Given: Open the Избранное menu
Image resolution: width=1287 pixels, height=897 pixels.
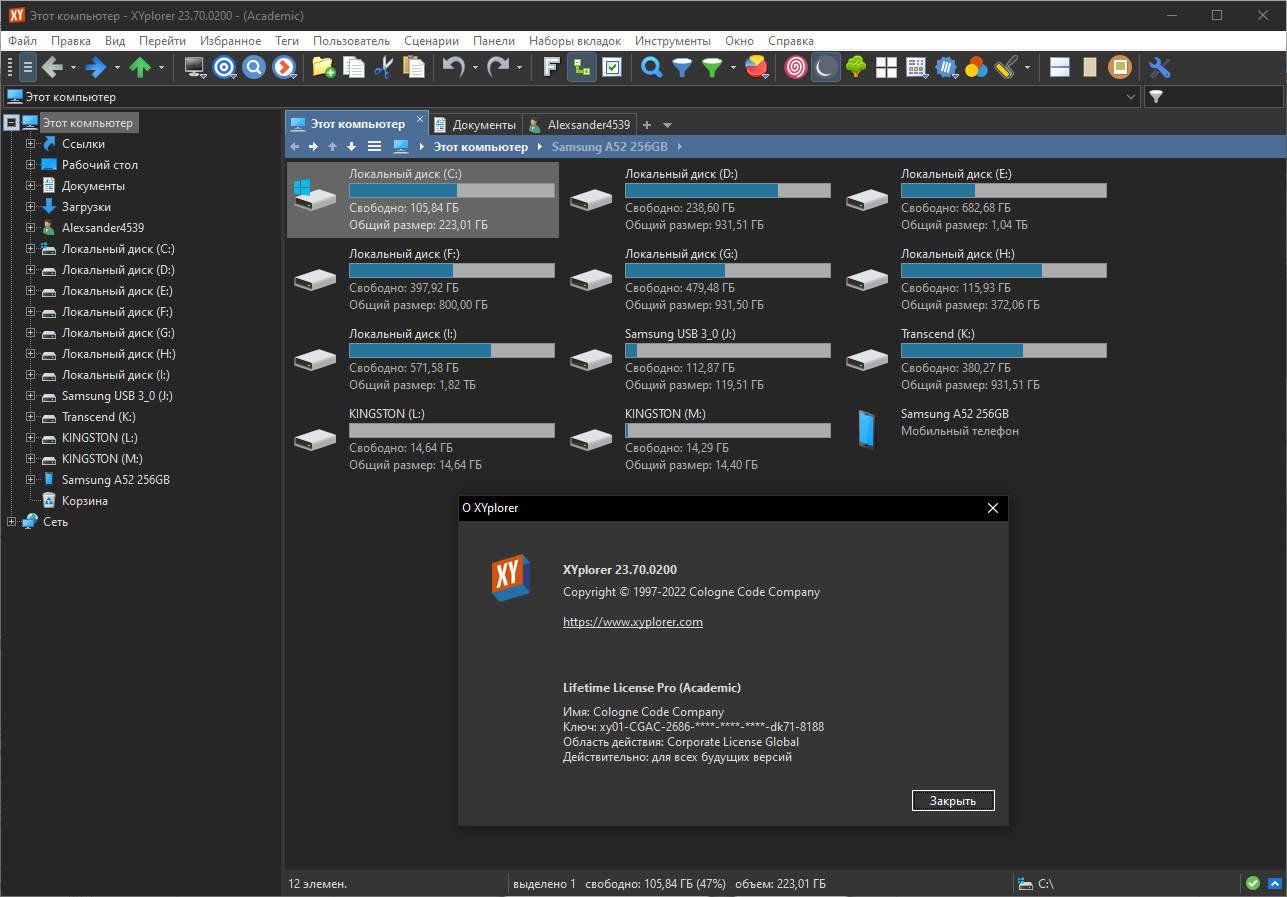Looking at the screenshot, I should [x=230, y=41].
